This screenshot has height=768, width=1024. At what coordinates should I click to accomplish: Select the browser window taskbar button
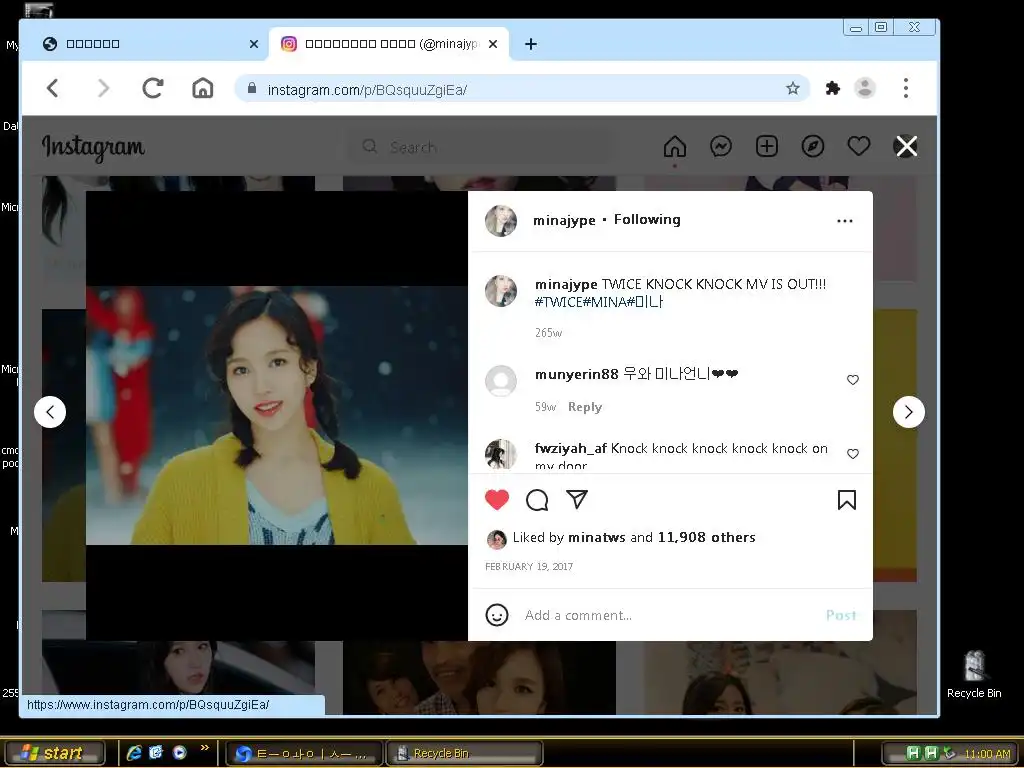(x=306, y=753)
